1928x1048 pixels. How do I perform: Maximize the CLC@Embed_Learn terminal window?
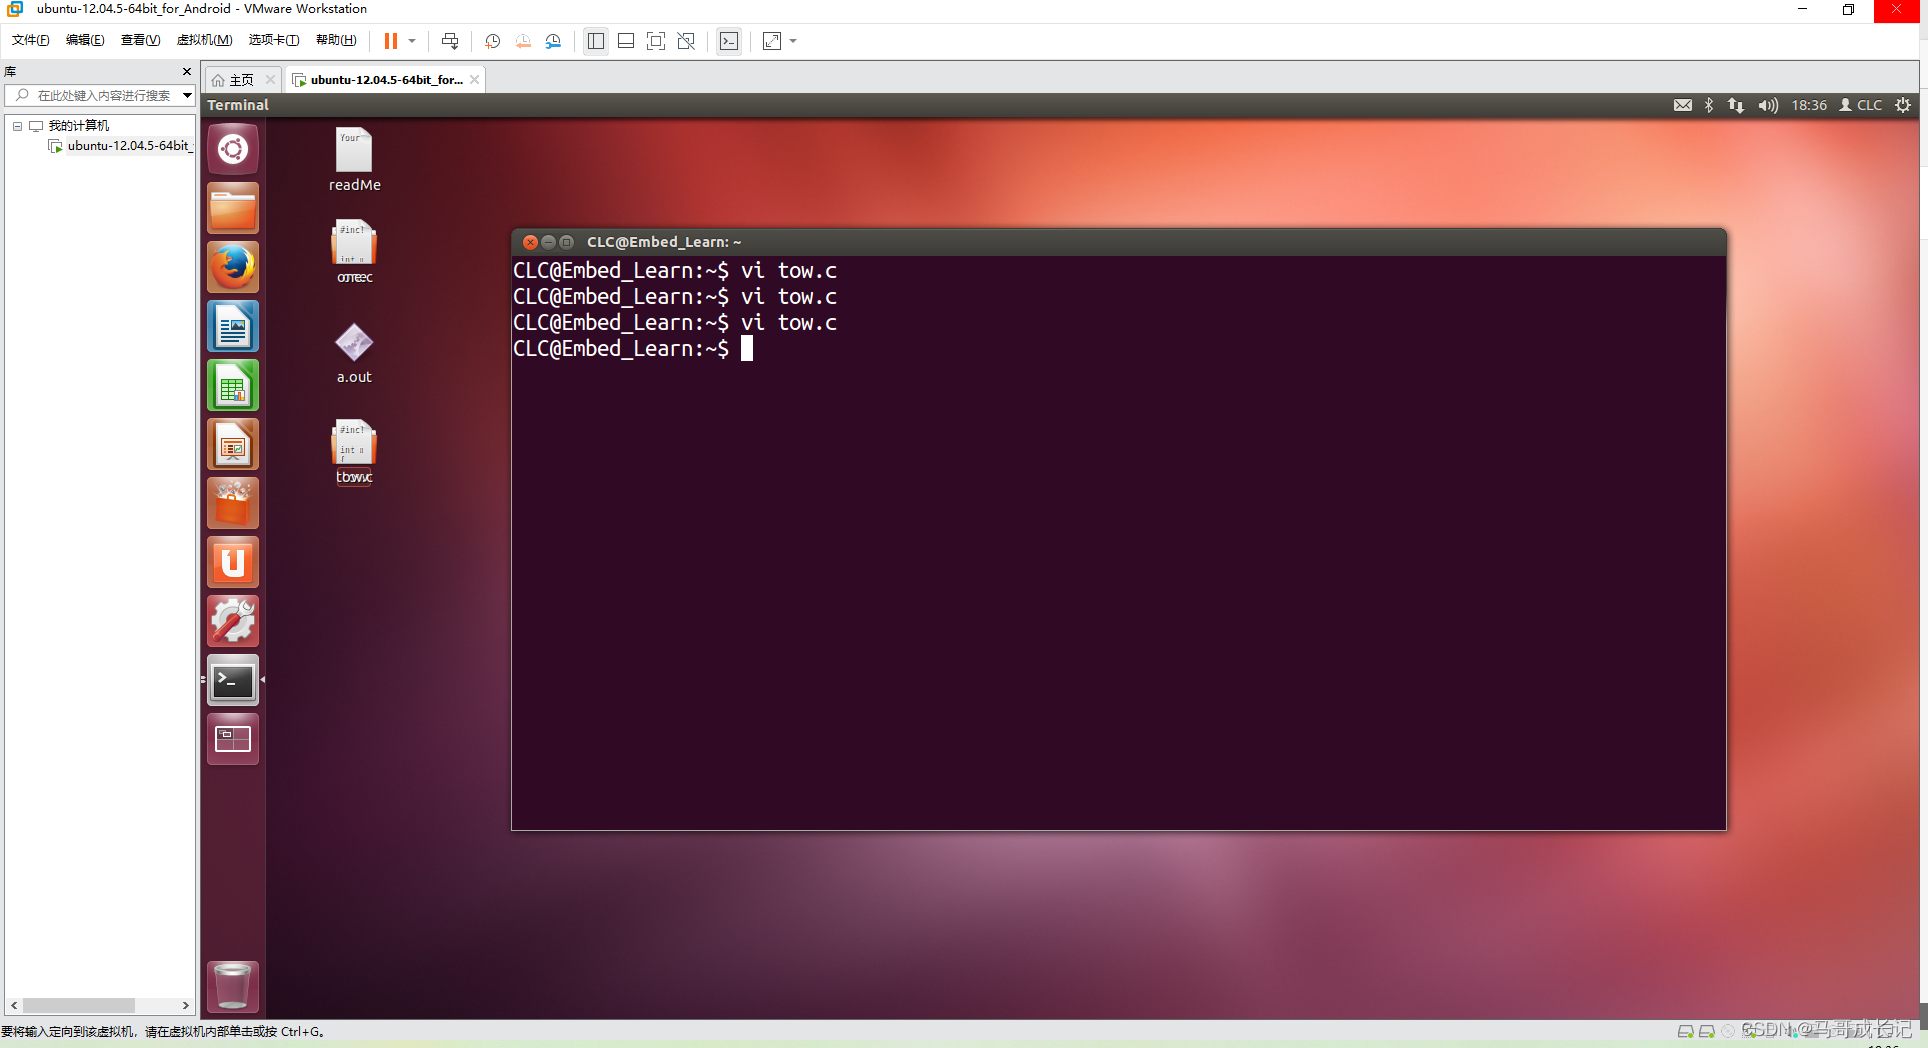click(x=567, y=242)
